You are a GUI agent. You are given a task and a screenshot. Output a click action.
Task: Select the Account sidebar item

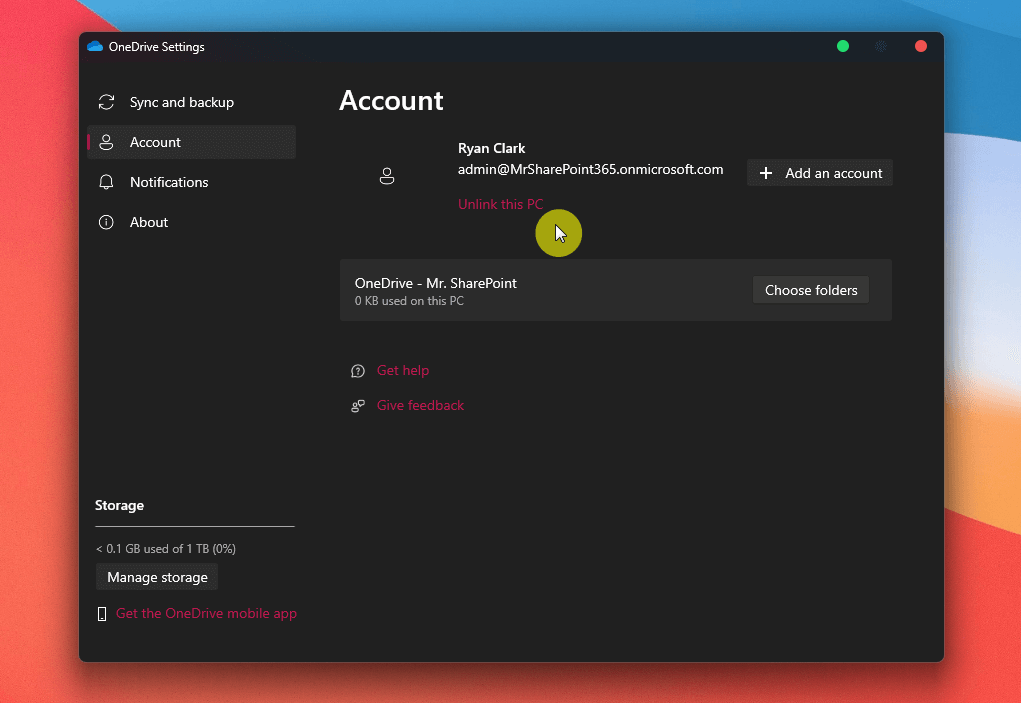click(191, 142)
